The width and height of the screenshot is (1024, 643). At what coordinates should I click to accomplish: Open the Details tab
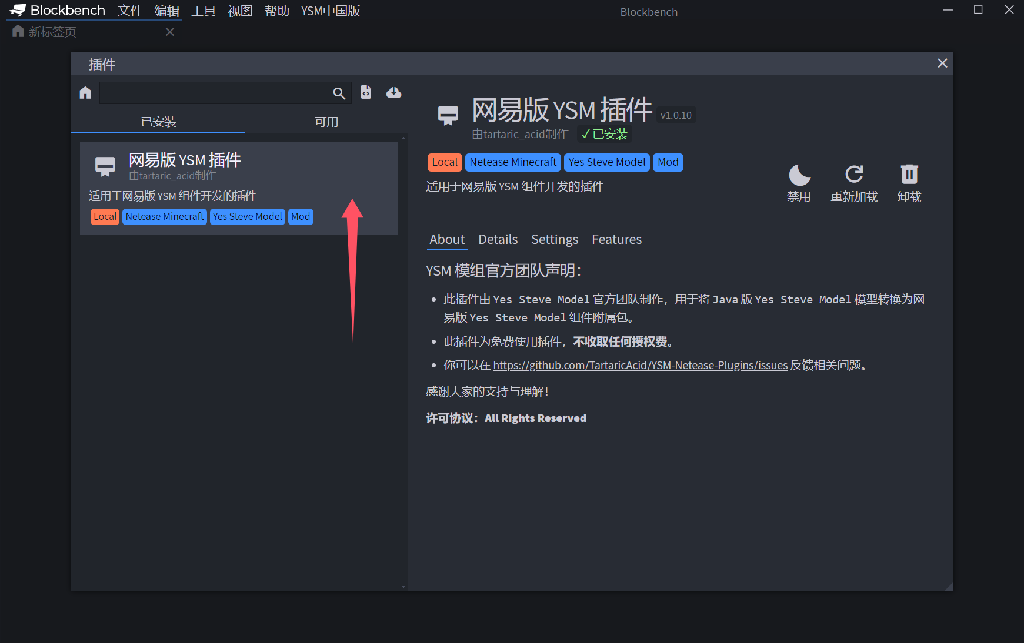[498, 239]
